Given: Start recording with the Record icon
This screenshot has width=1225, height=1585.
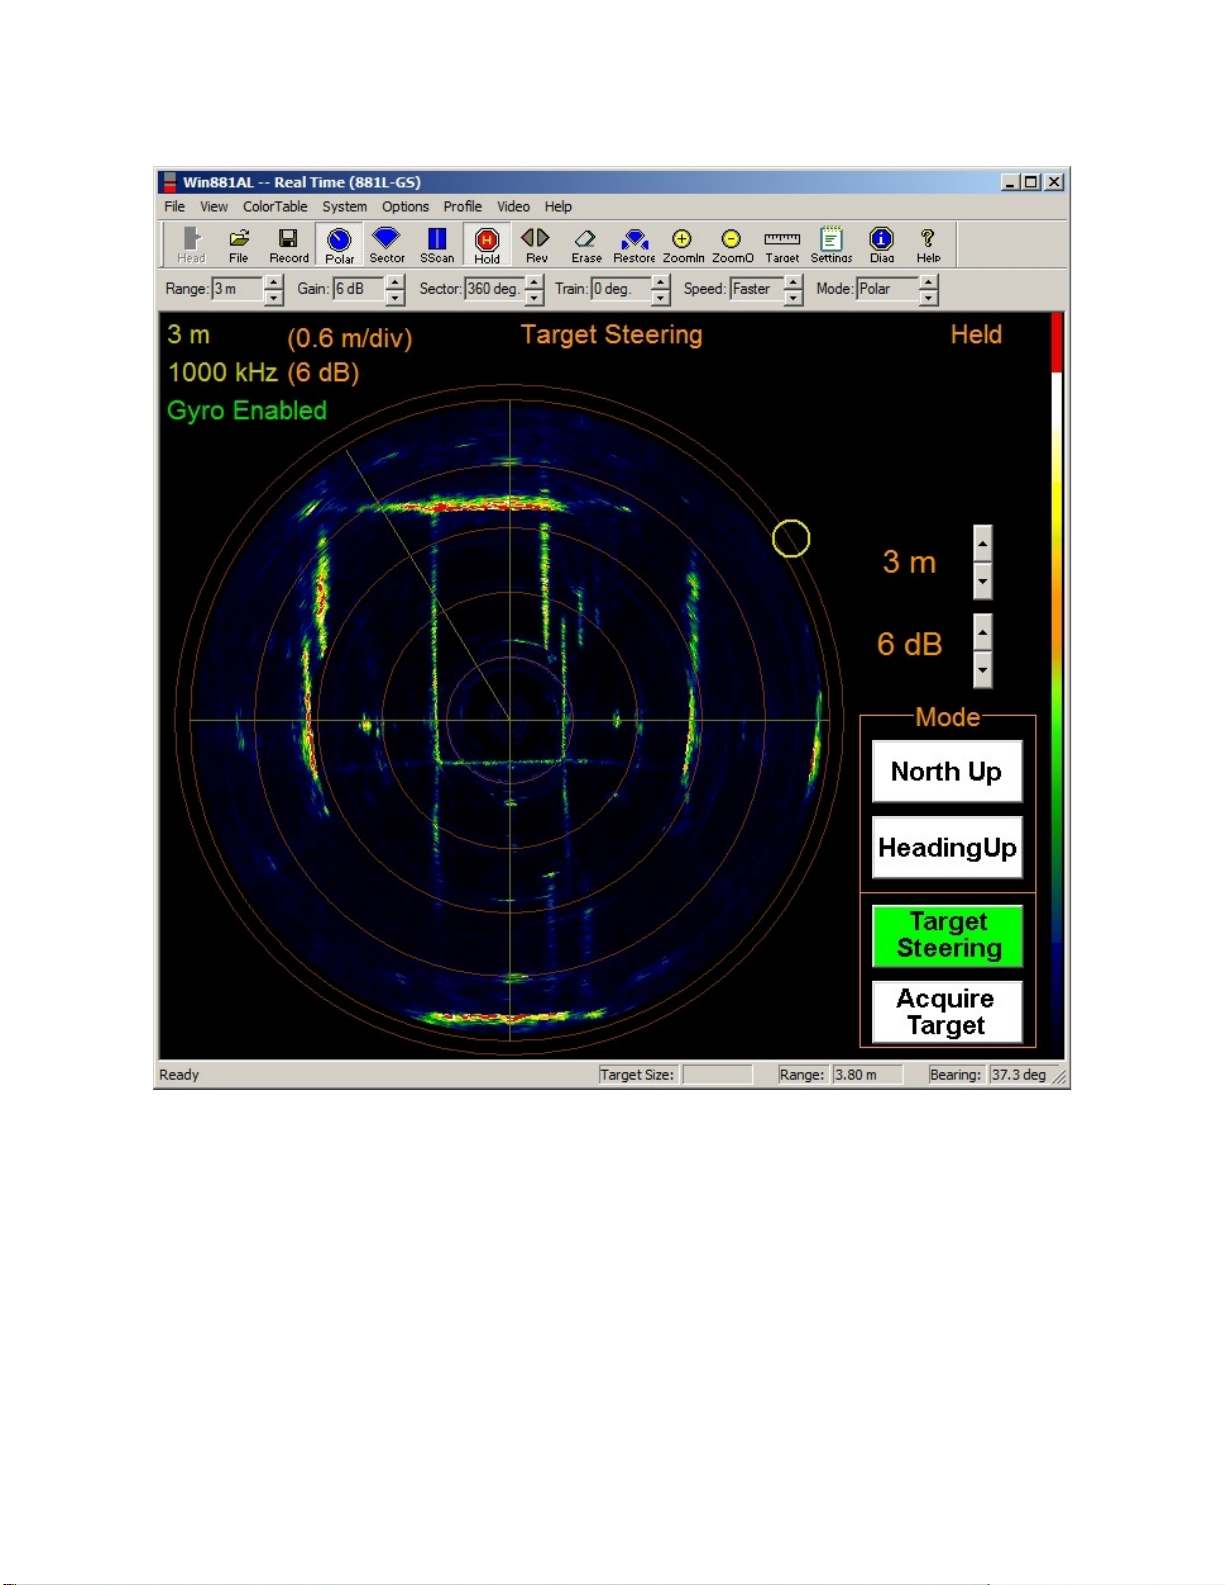Looking at the screenshot, I should click(289, 245).
